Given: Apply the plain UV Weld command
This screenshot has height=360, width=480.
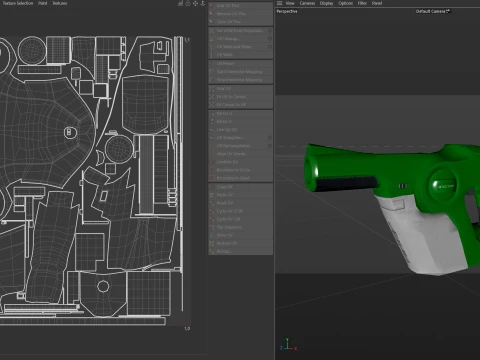Looking at the screenshot, I should coord(240,55).
